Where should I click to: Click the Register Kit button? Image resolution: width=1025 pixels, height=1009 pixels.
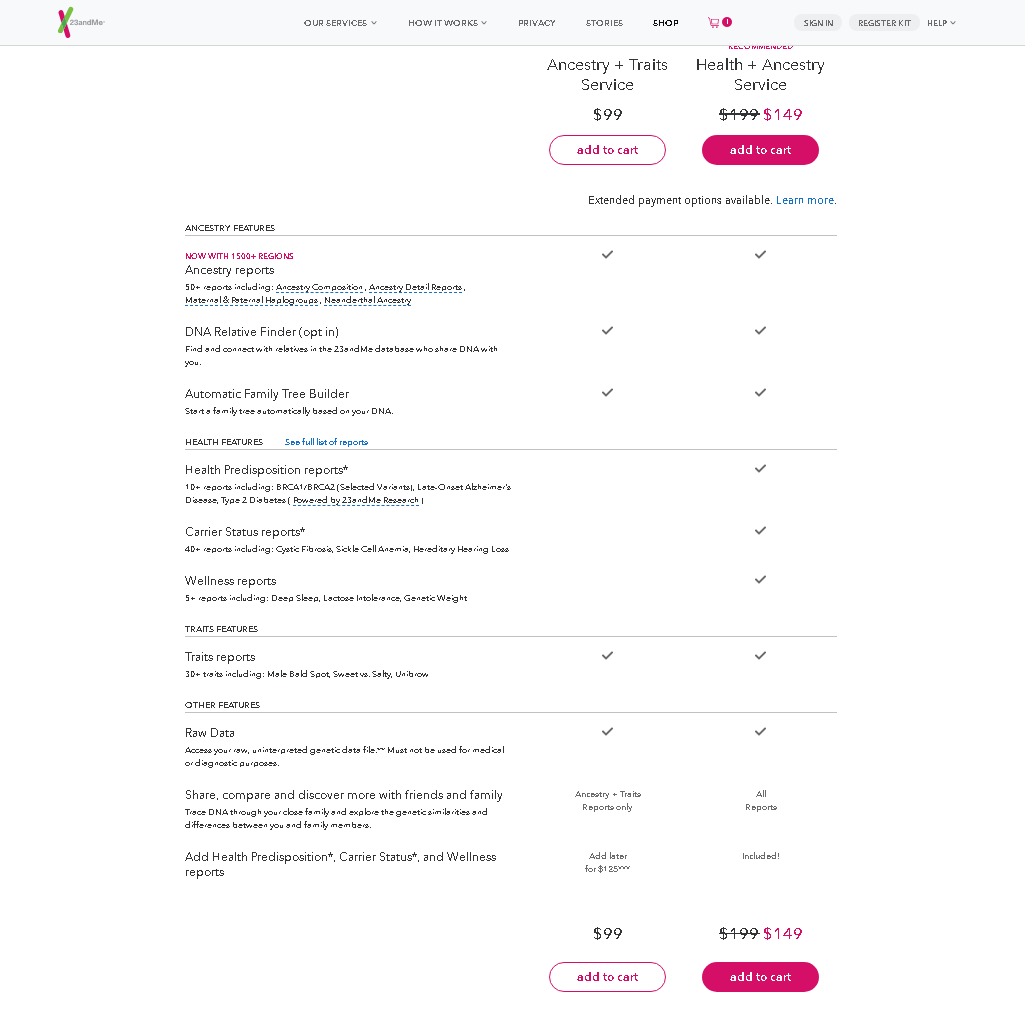tap(884, 23)
